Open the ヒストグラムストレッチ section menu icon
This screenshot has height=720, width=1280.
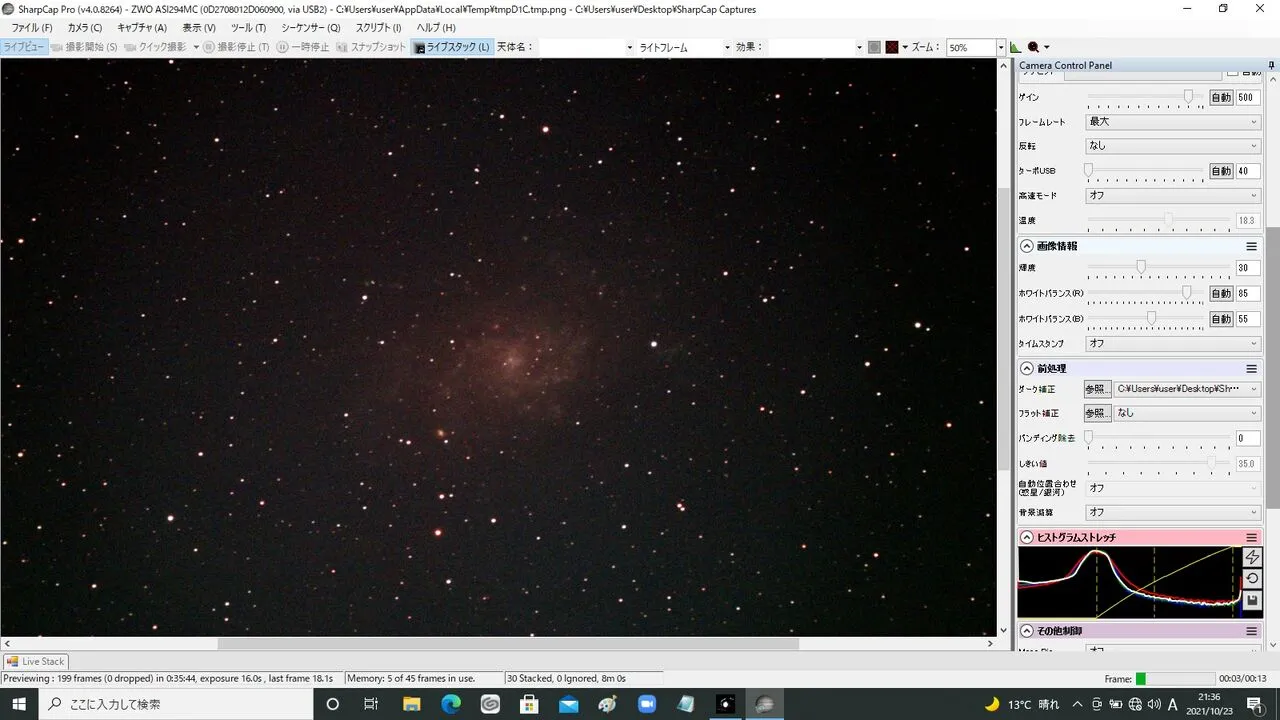[1251, 537]
